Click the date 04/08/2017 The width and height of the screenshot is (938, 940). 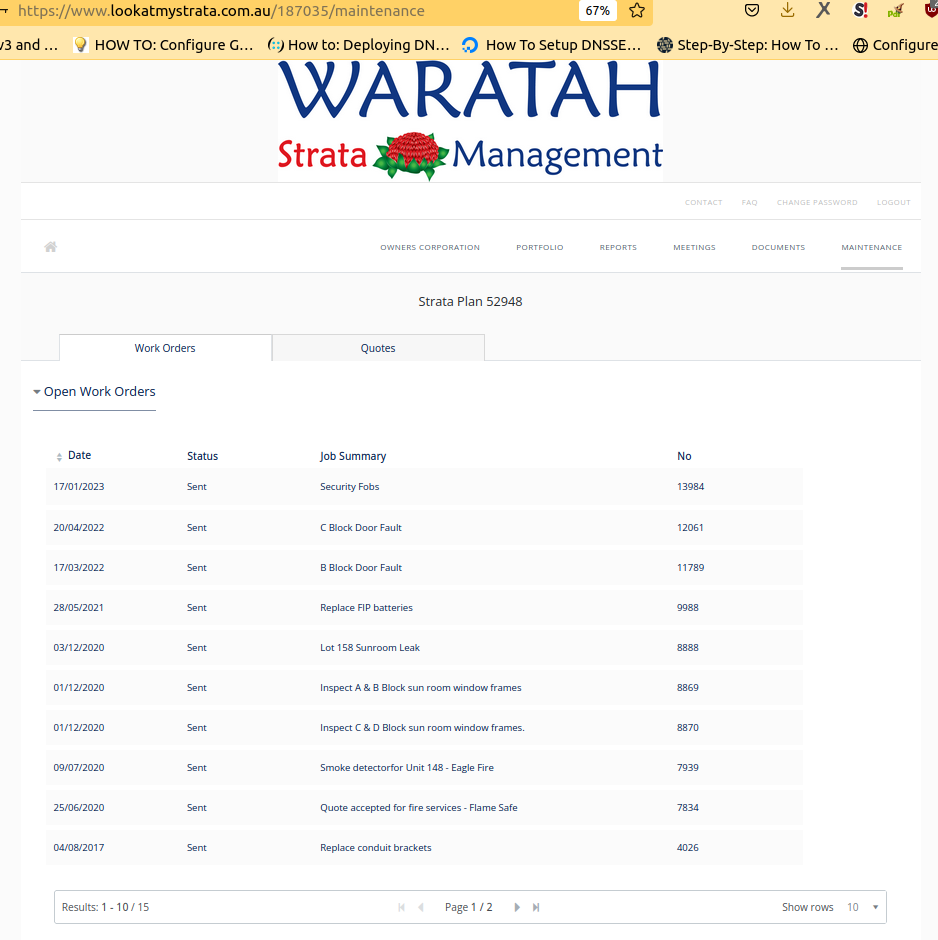pos(79,848)
